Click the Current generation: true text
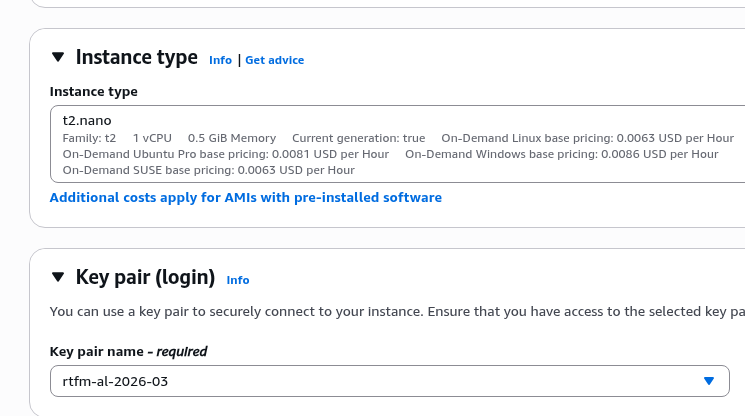745x416 pixels. point(358,138)
